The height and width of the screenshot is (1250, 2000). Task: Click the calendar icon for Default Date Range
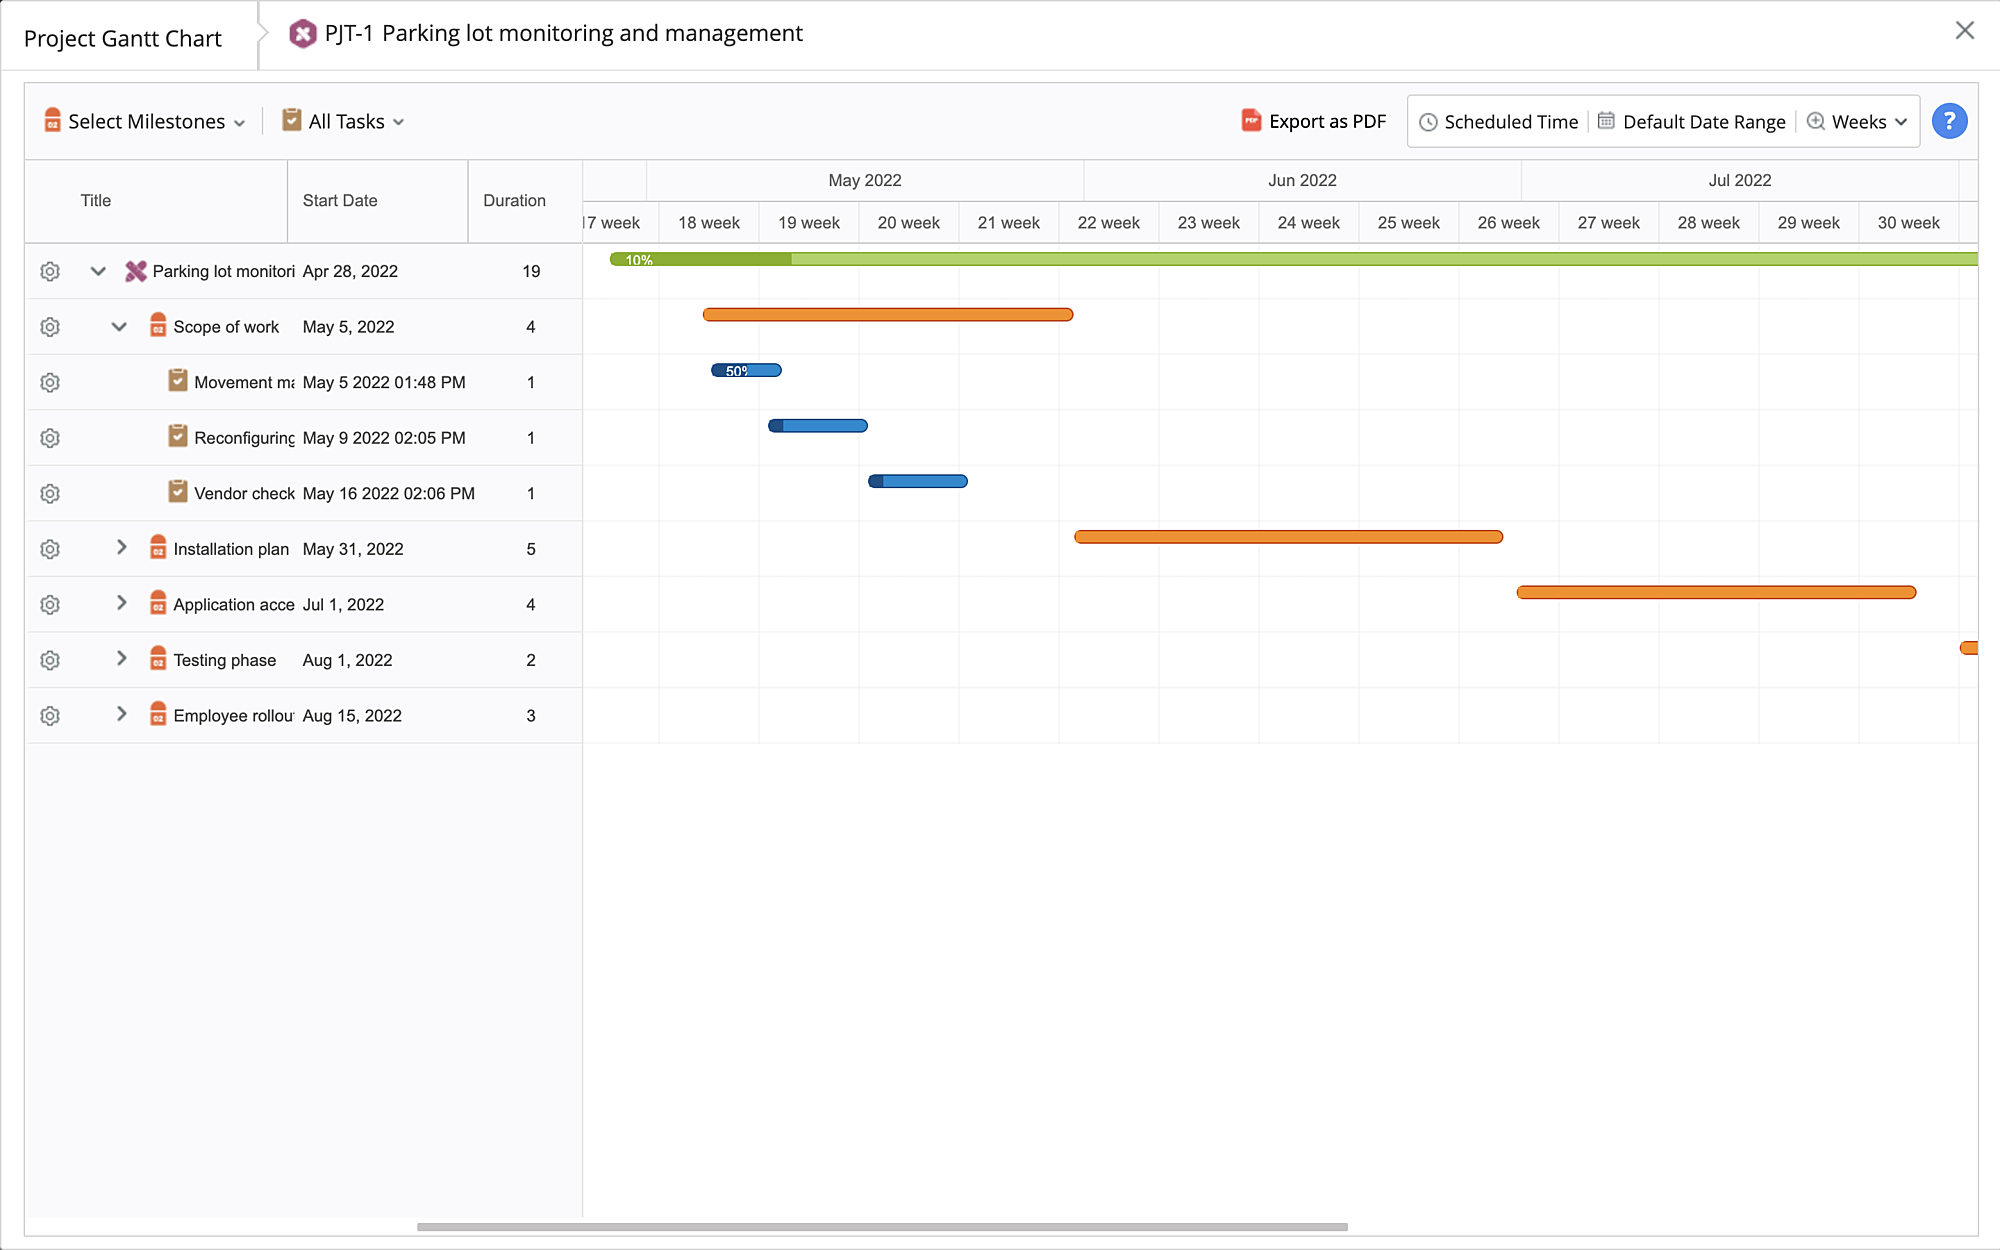click(x=1605, y=120)
